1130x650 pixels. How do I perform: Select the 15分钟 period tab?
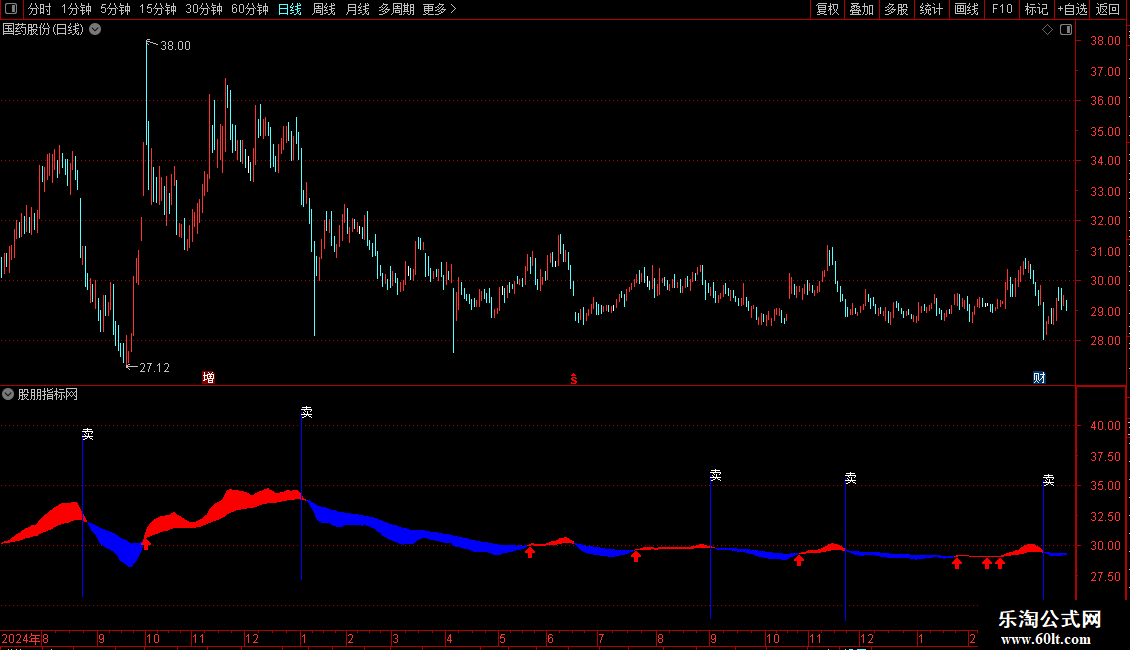pyautogui.click(x=157, y=9)
